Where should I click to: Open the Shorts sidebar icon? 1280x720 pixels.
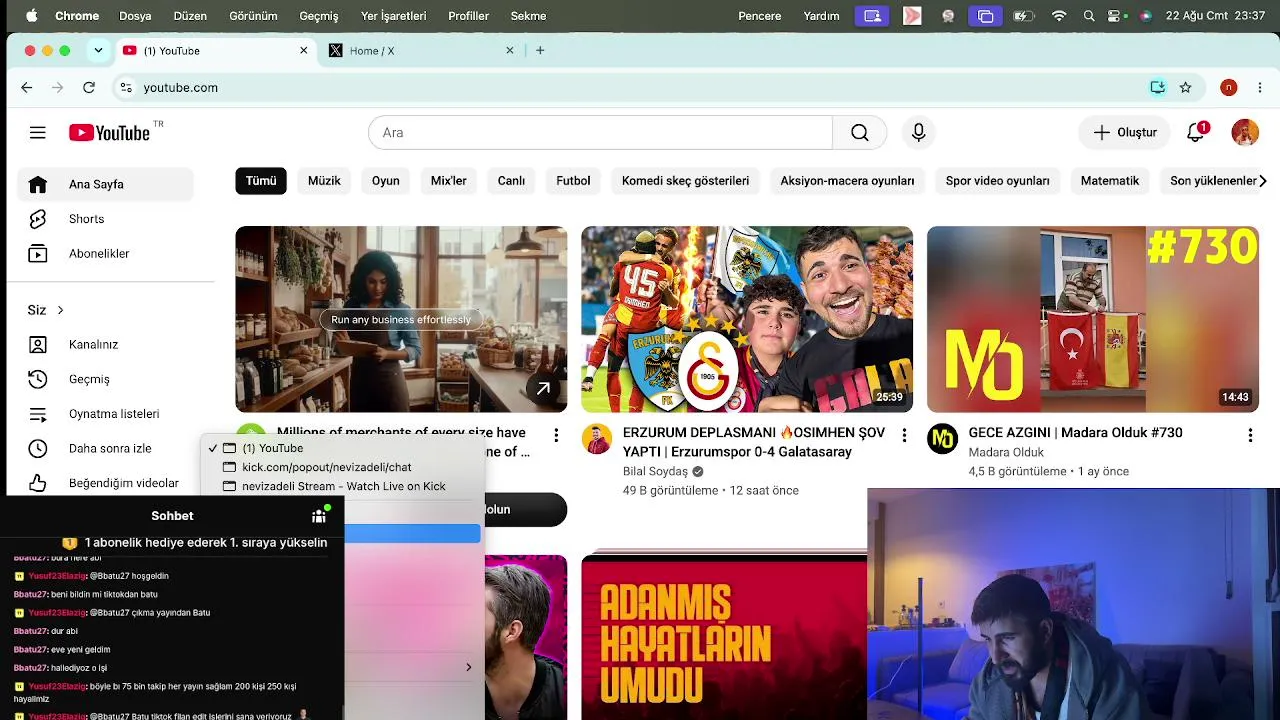[x=38, y=219]
